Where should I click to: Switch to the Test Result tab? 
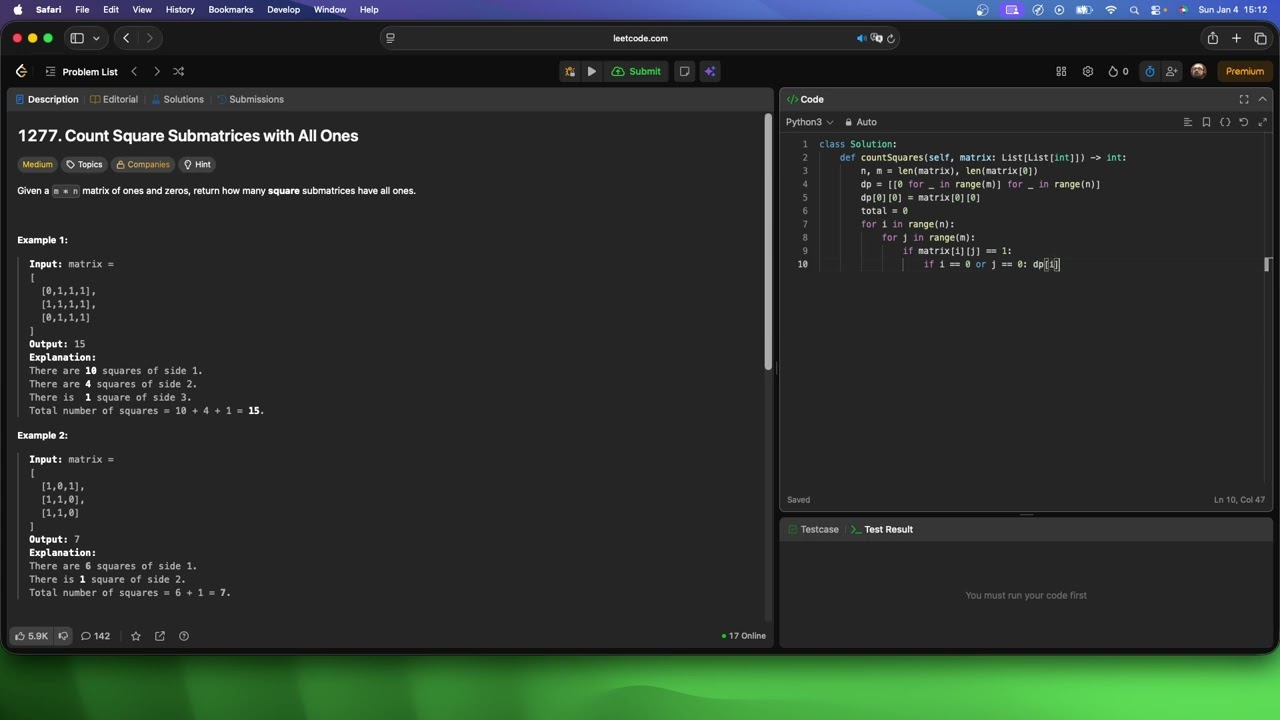pyautogui.click(x=882, y=529)
